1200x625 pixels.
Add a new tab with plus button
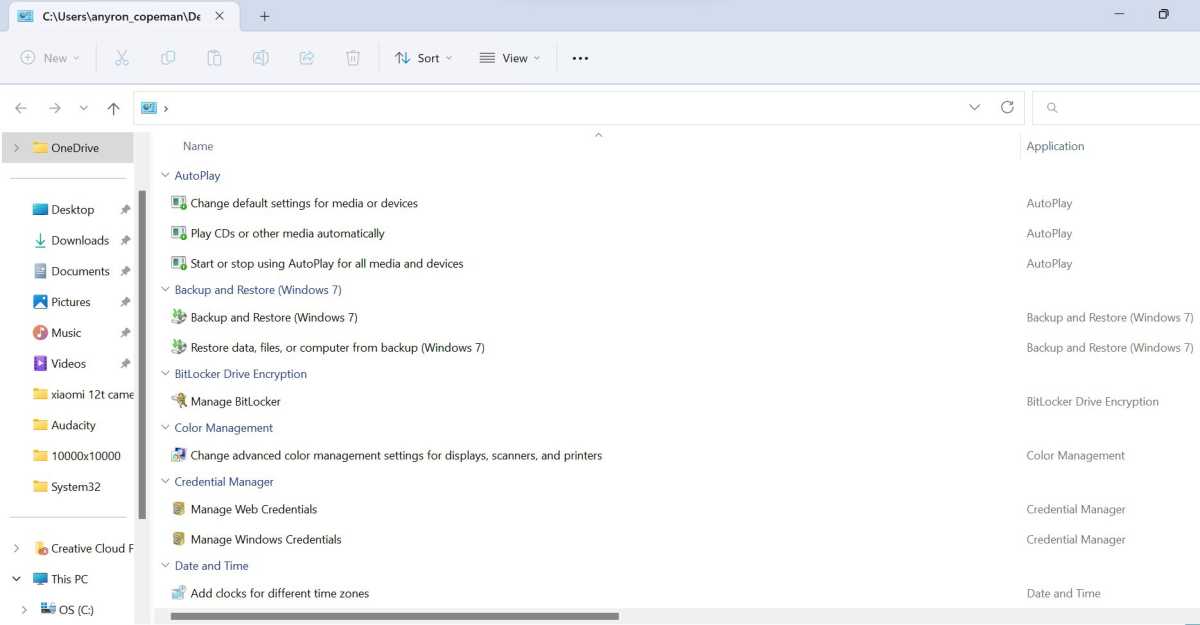point(265,16)
